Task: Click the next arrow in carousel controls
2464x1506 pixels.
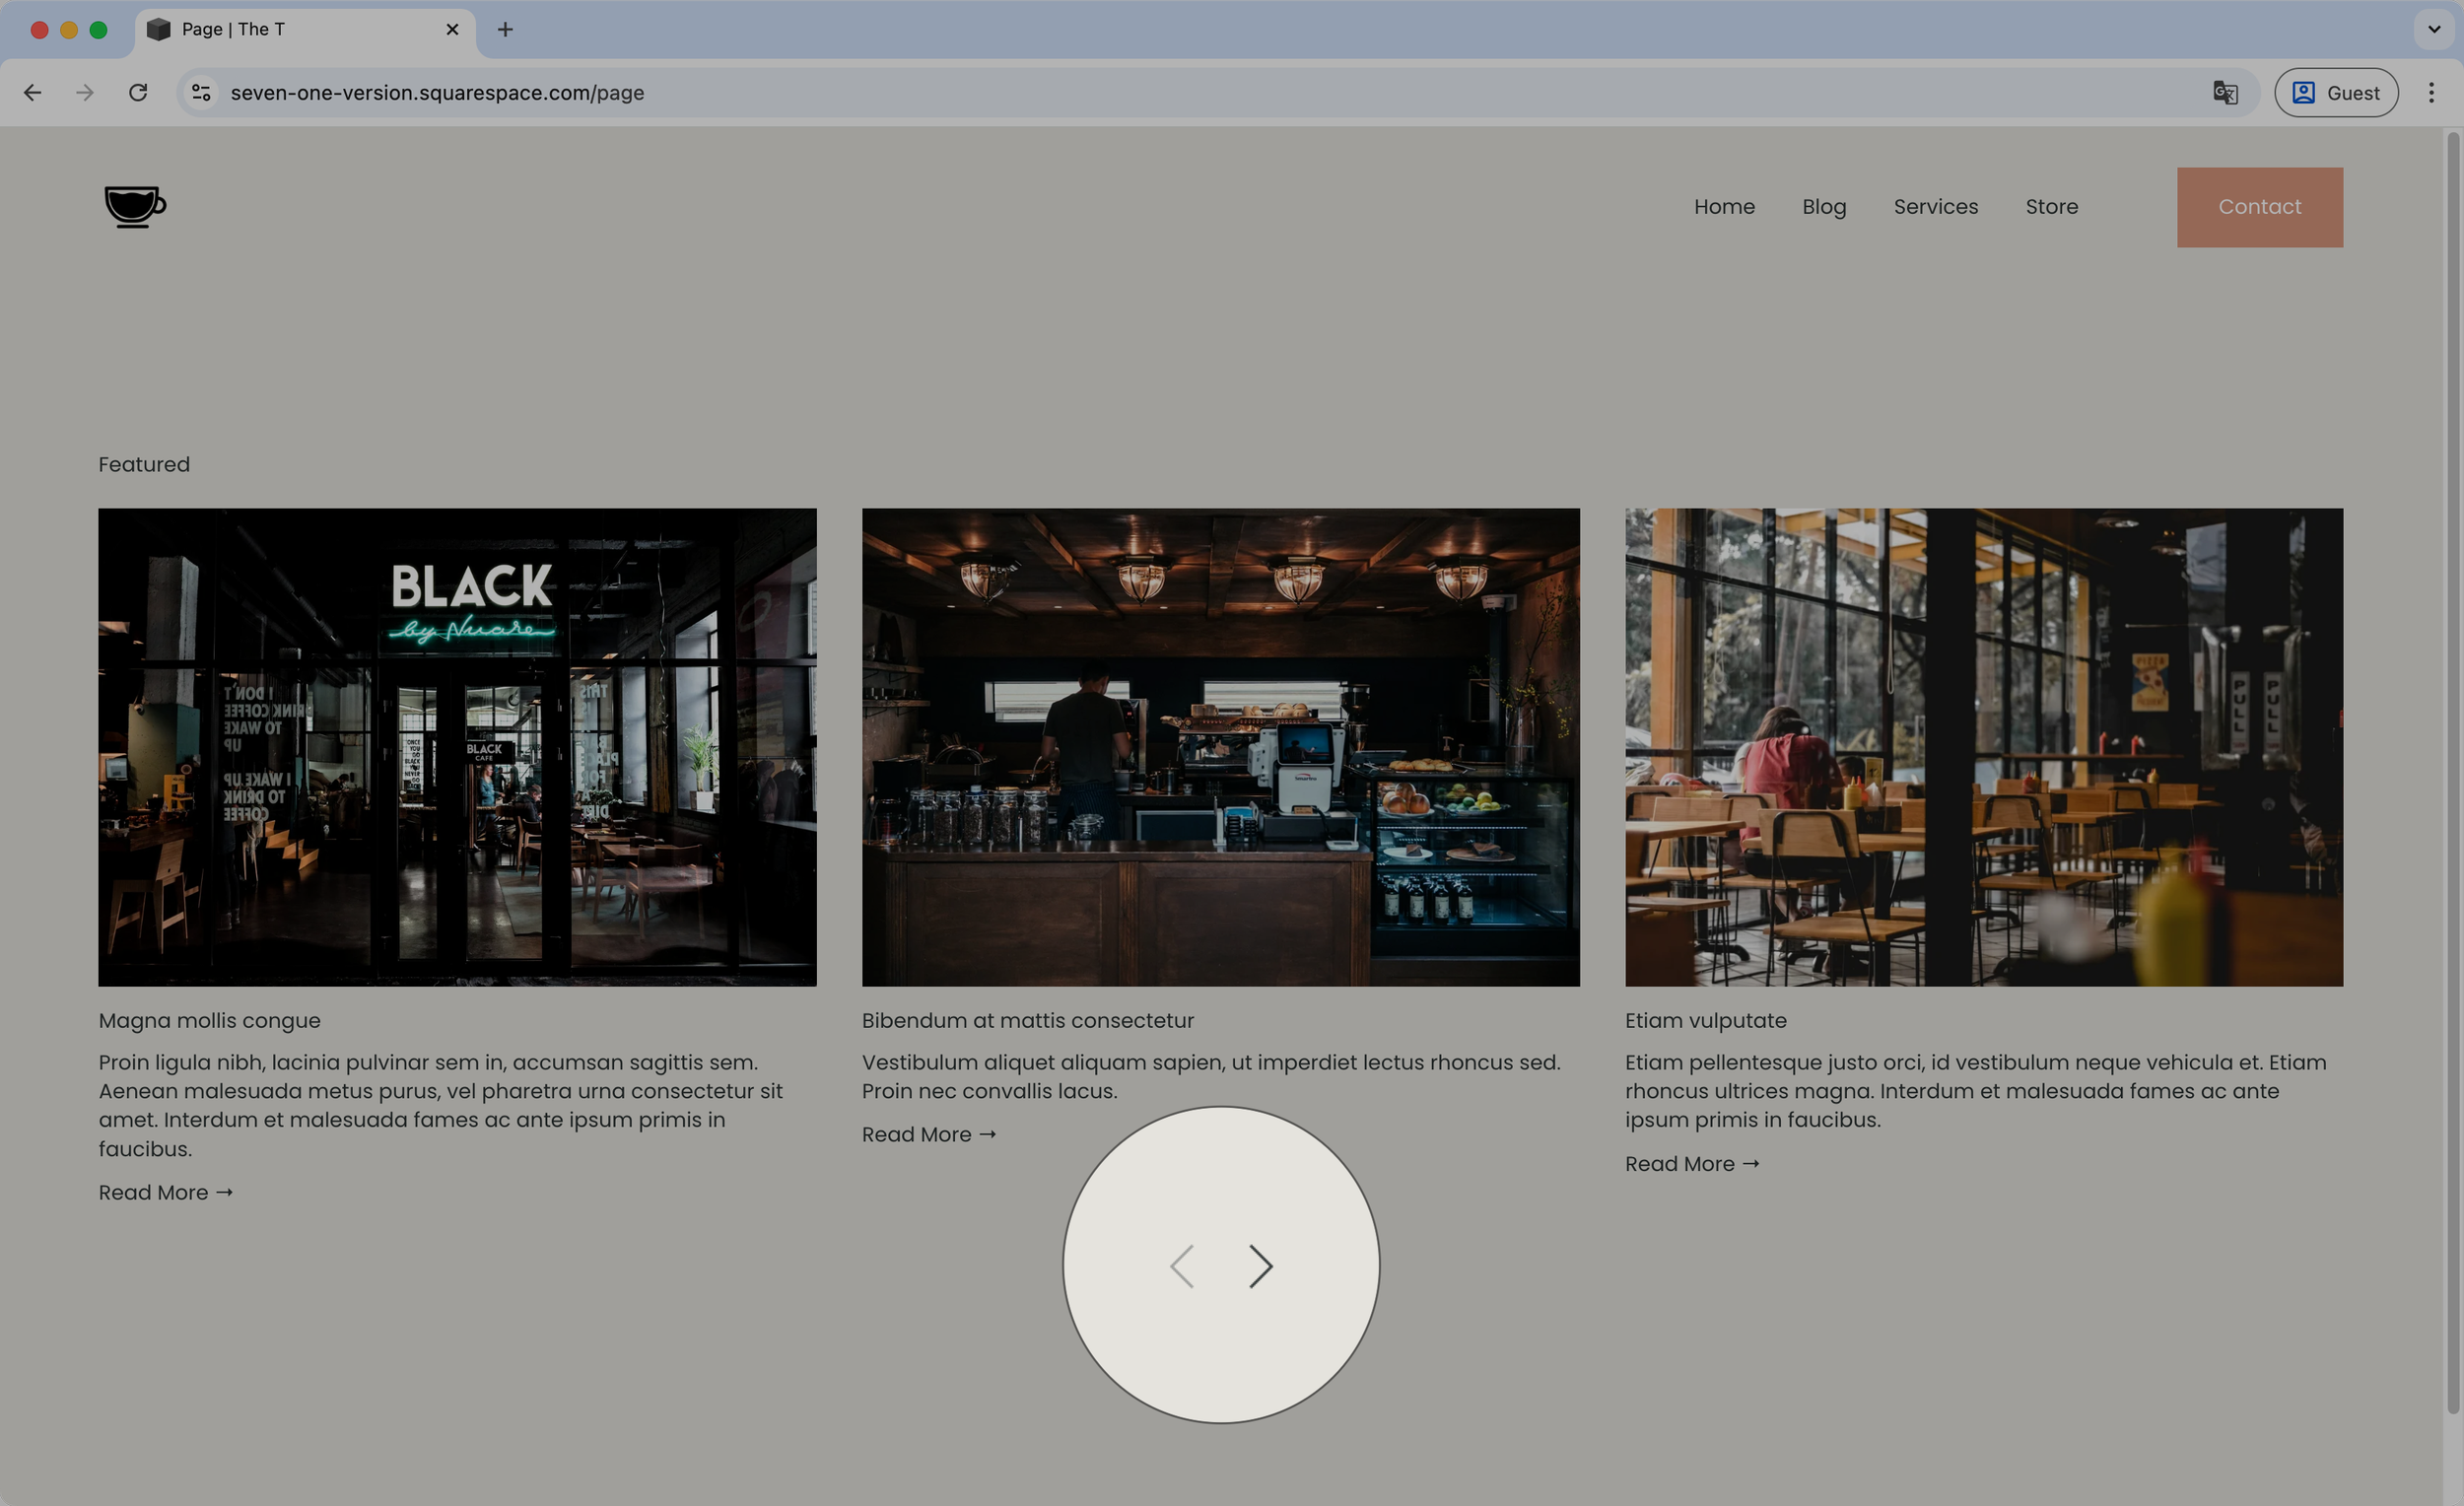Action: point(1260,1266)
